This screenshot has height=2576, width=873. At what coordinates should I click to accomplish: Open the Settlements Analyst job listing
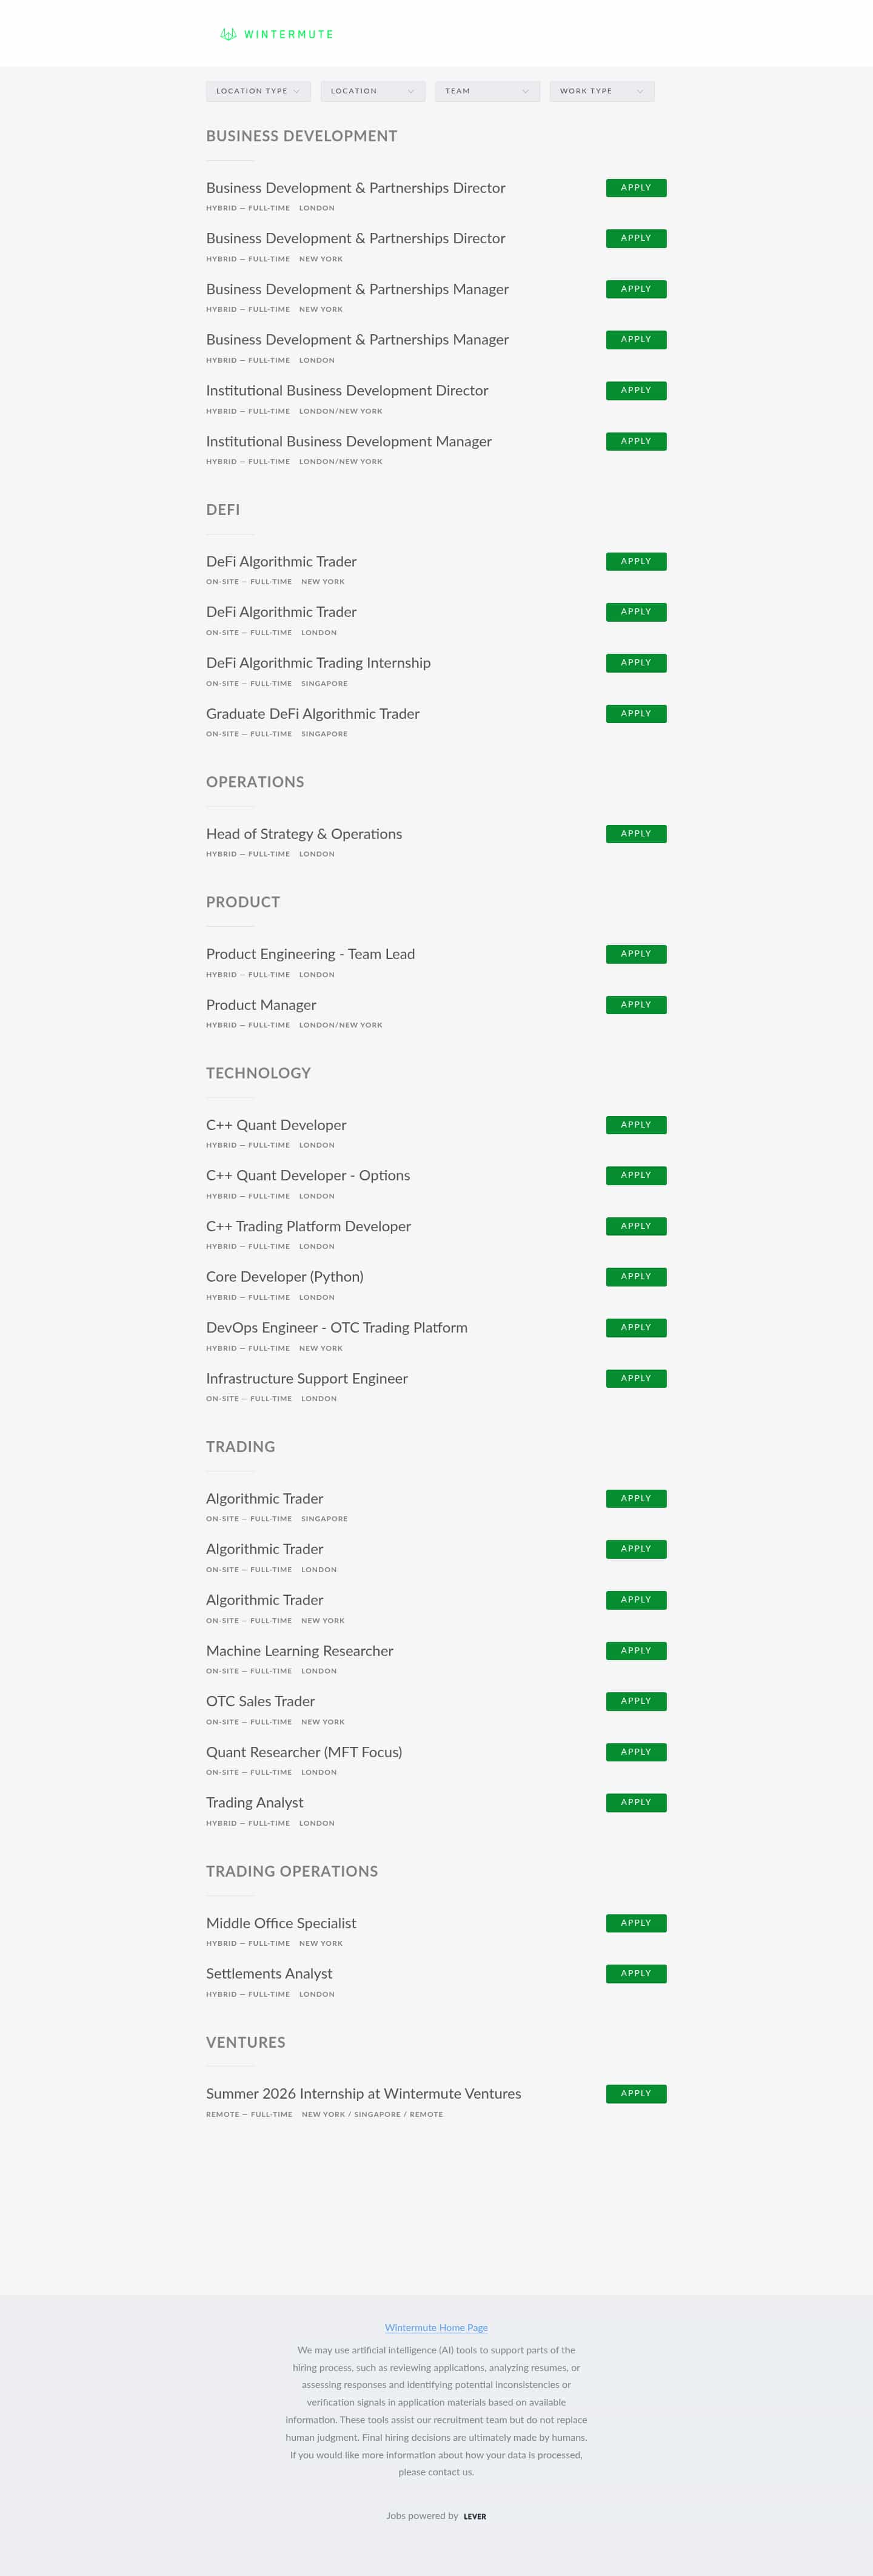[269, 1973]
